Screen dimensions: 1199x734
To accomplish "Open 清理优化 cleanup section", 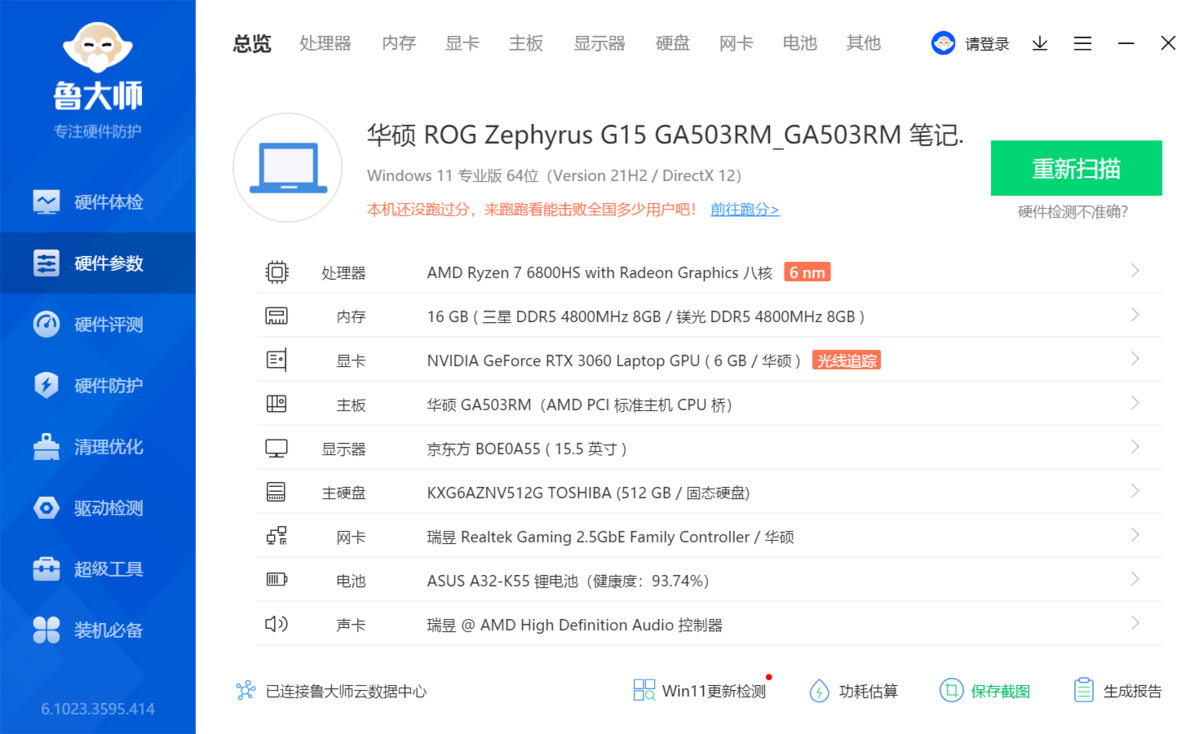I will (x=98, y=447).
